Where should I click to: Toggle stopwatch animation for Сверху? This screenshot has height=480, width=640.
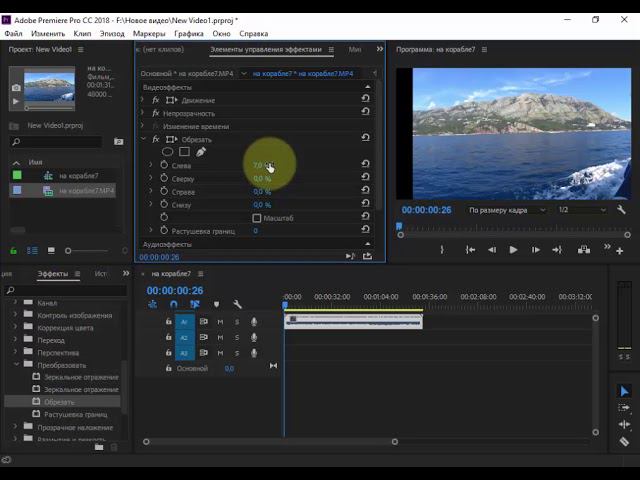(164, 178)
